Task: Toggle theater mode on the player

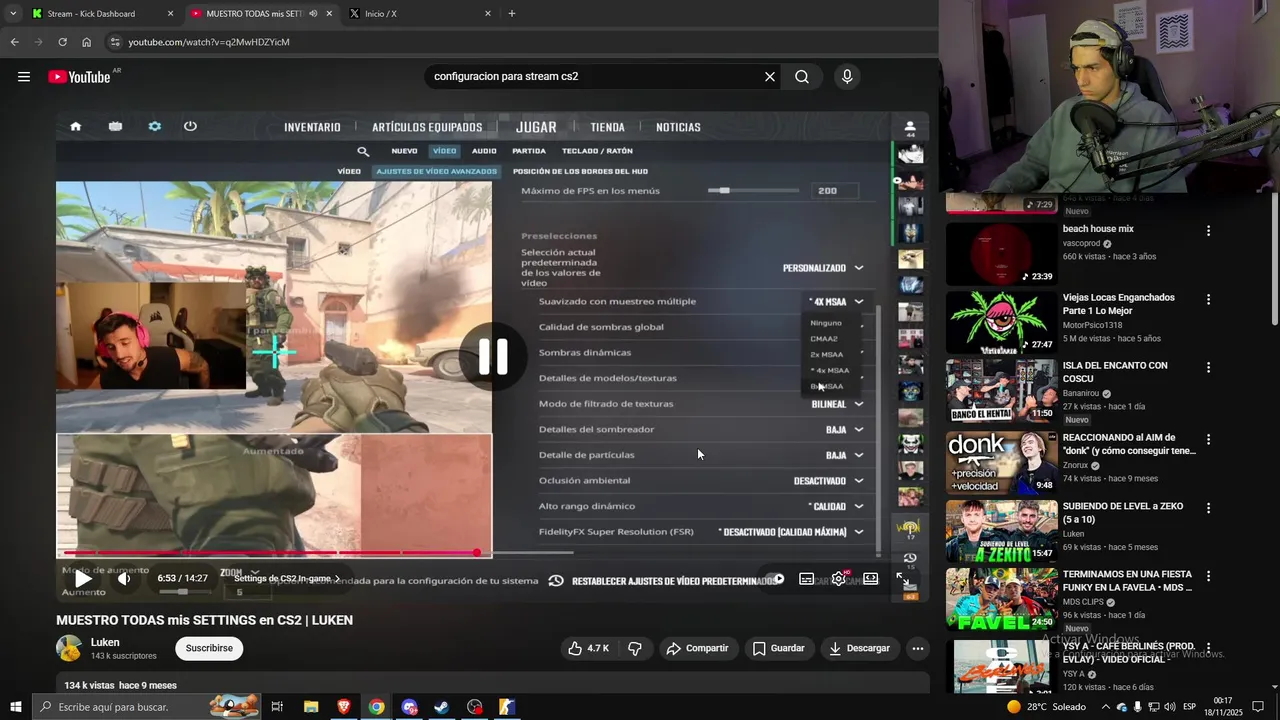Action: coord(871,579)
